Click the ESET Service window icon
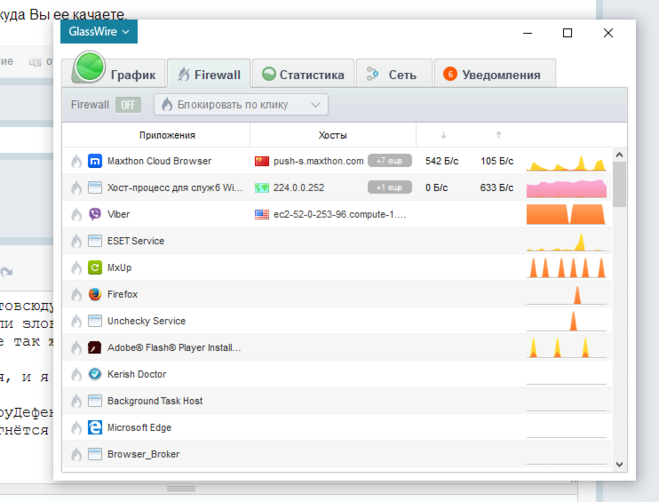659x502 pixels. (x=95, y=241)
